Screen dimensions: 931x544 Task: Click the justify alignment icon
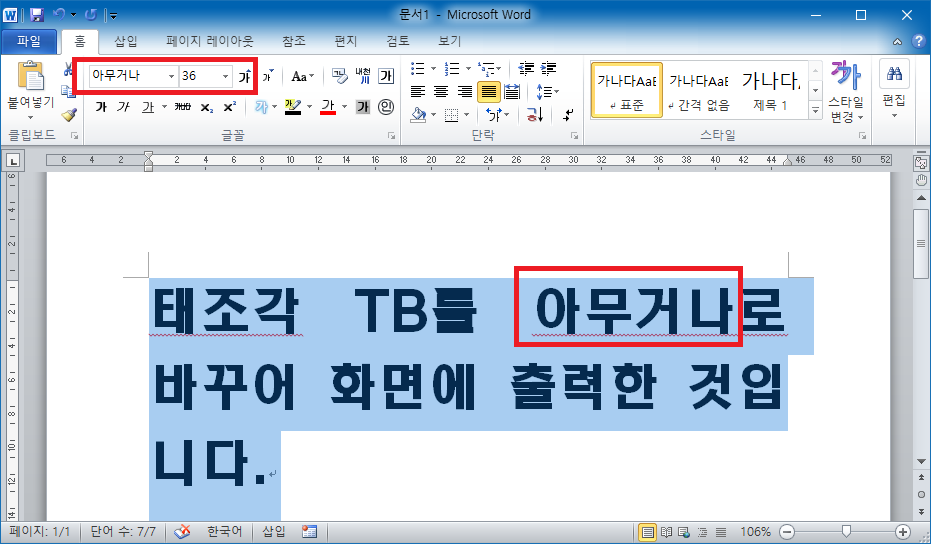pyautogui.click(x=488, y=91)
